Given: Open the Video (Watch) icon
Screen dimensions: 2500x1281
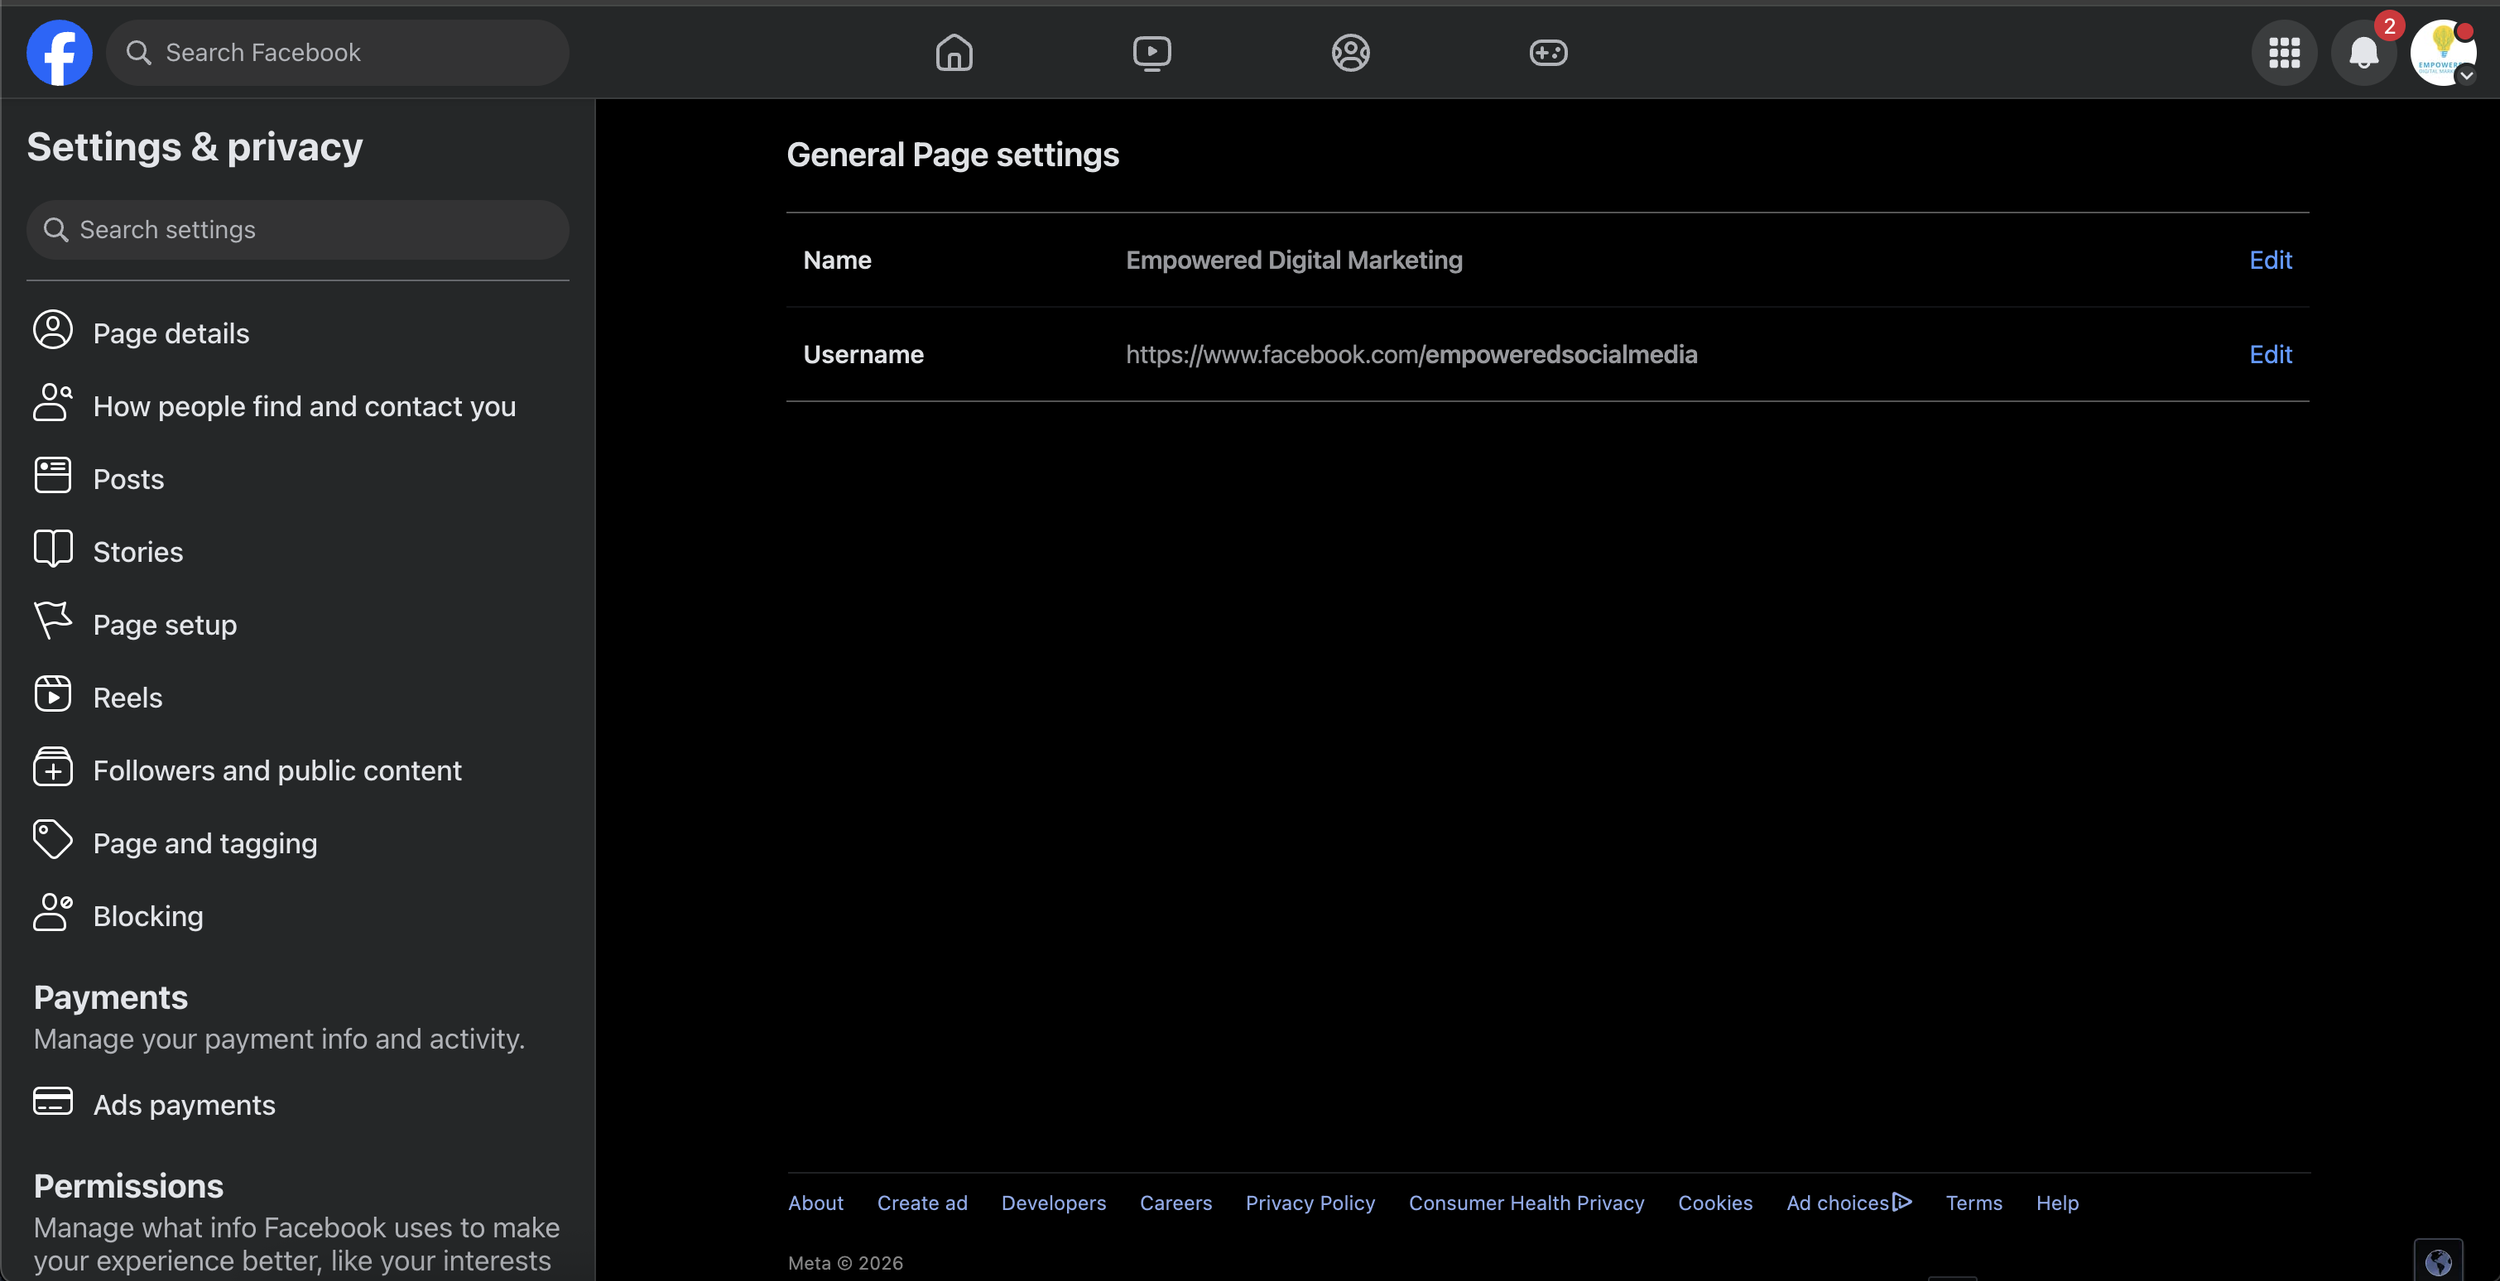Looking at the screenshot, I should [1151, 52].
